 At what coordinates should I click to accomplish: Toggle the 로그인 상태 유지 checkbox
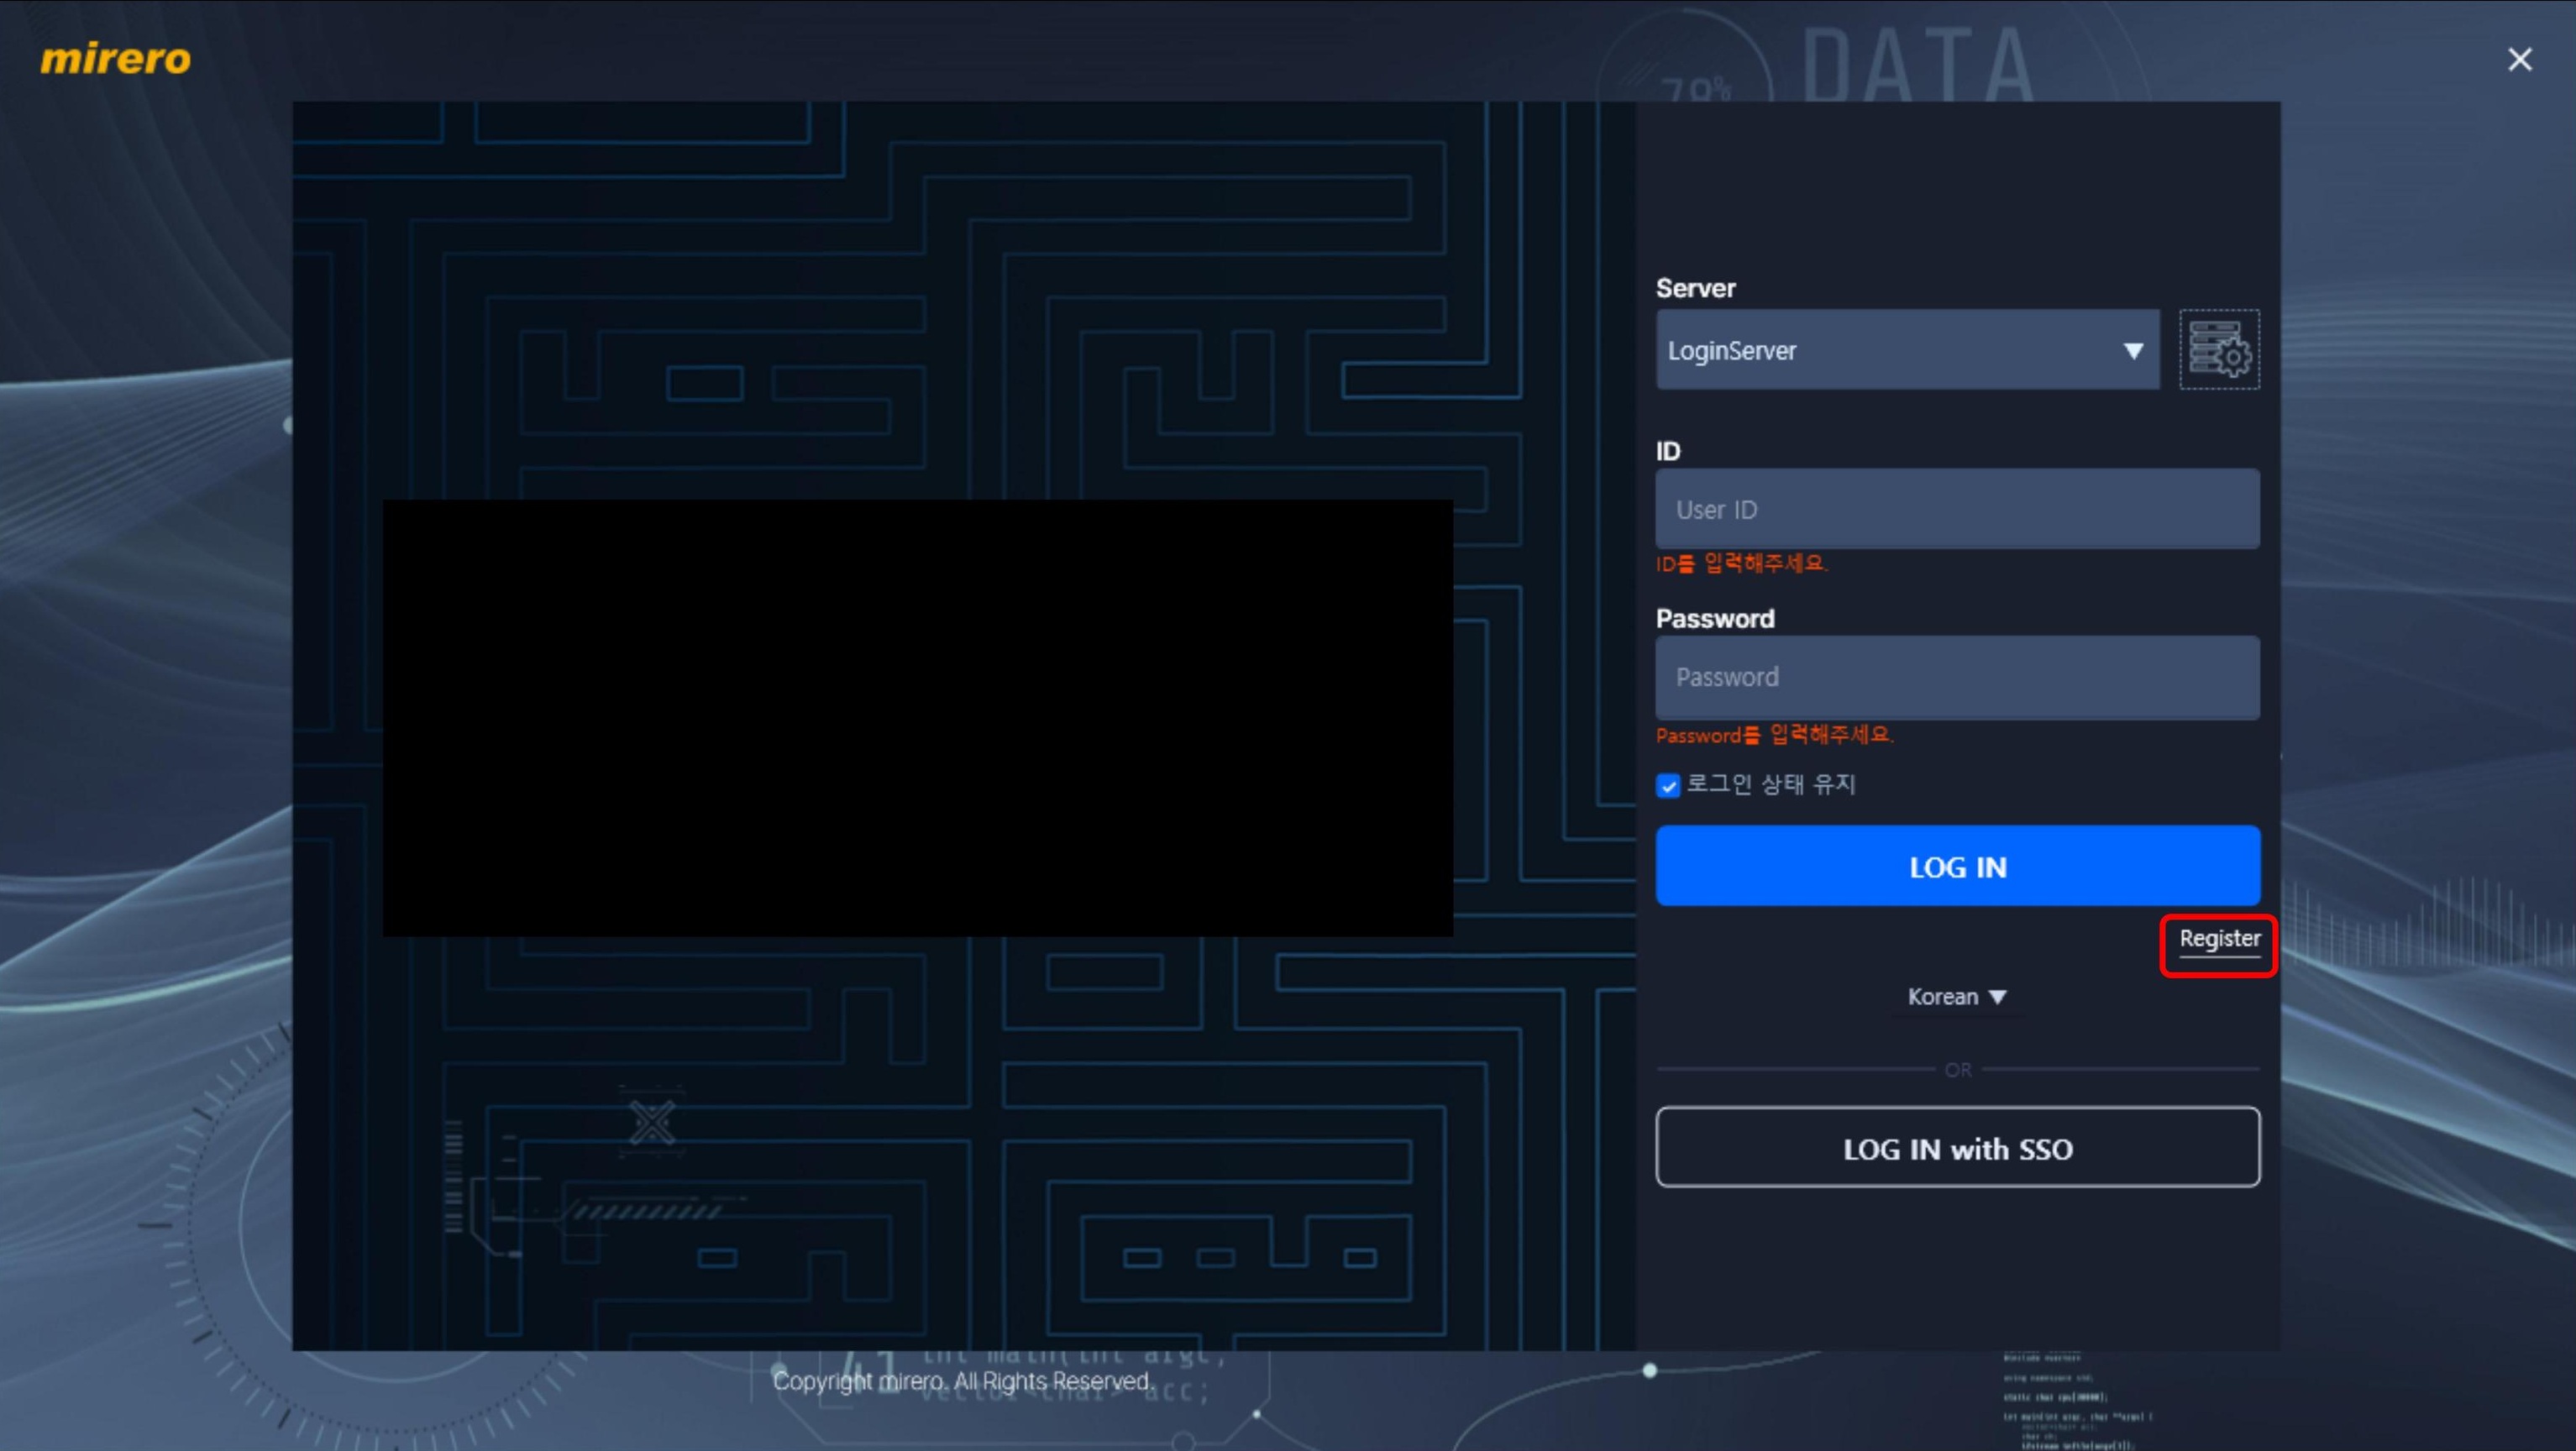(1667, 786)
